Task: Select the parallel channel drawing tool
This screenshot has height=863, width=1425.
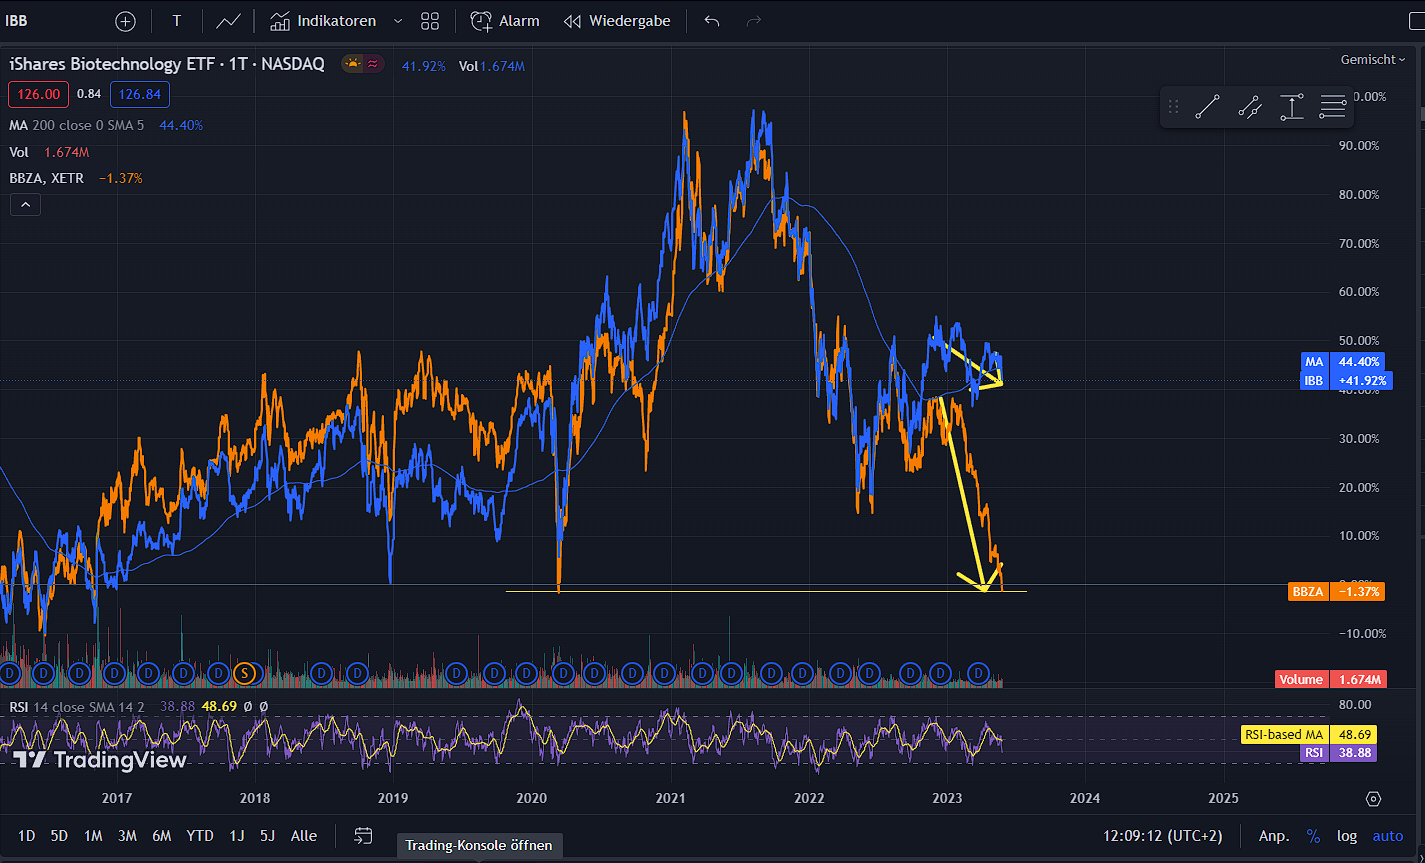Action: pos(1249,107)
